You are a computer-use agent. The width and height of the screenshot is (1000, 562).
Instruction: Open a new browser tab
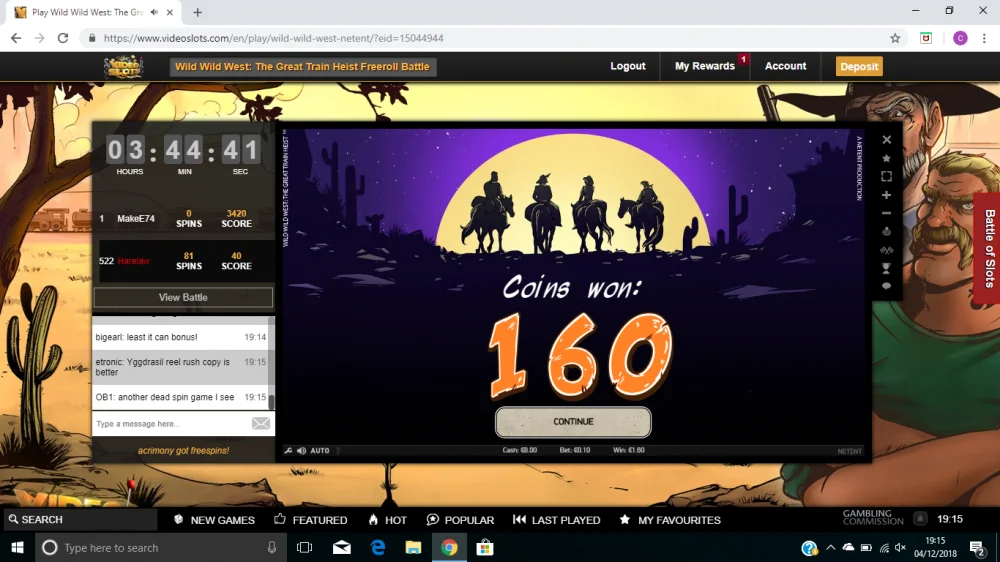(x=198, y=12)
